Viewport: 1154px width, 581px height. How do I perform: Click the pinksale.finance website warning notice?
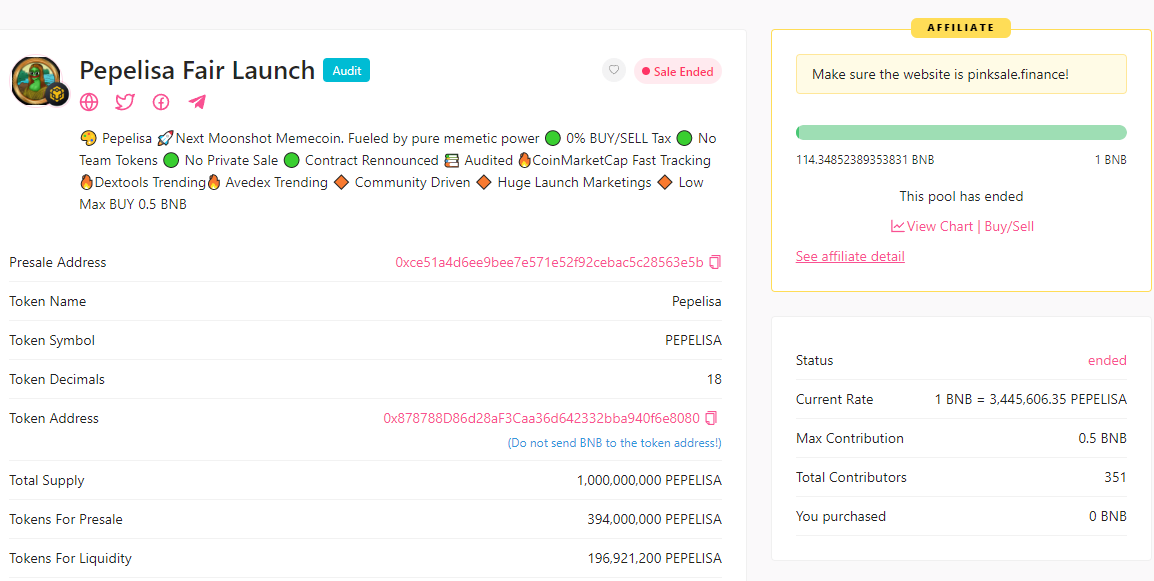(x=961, y=74)
